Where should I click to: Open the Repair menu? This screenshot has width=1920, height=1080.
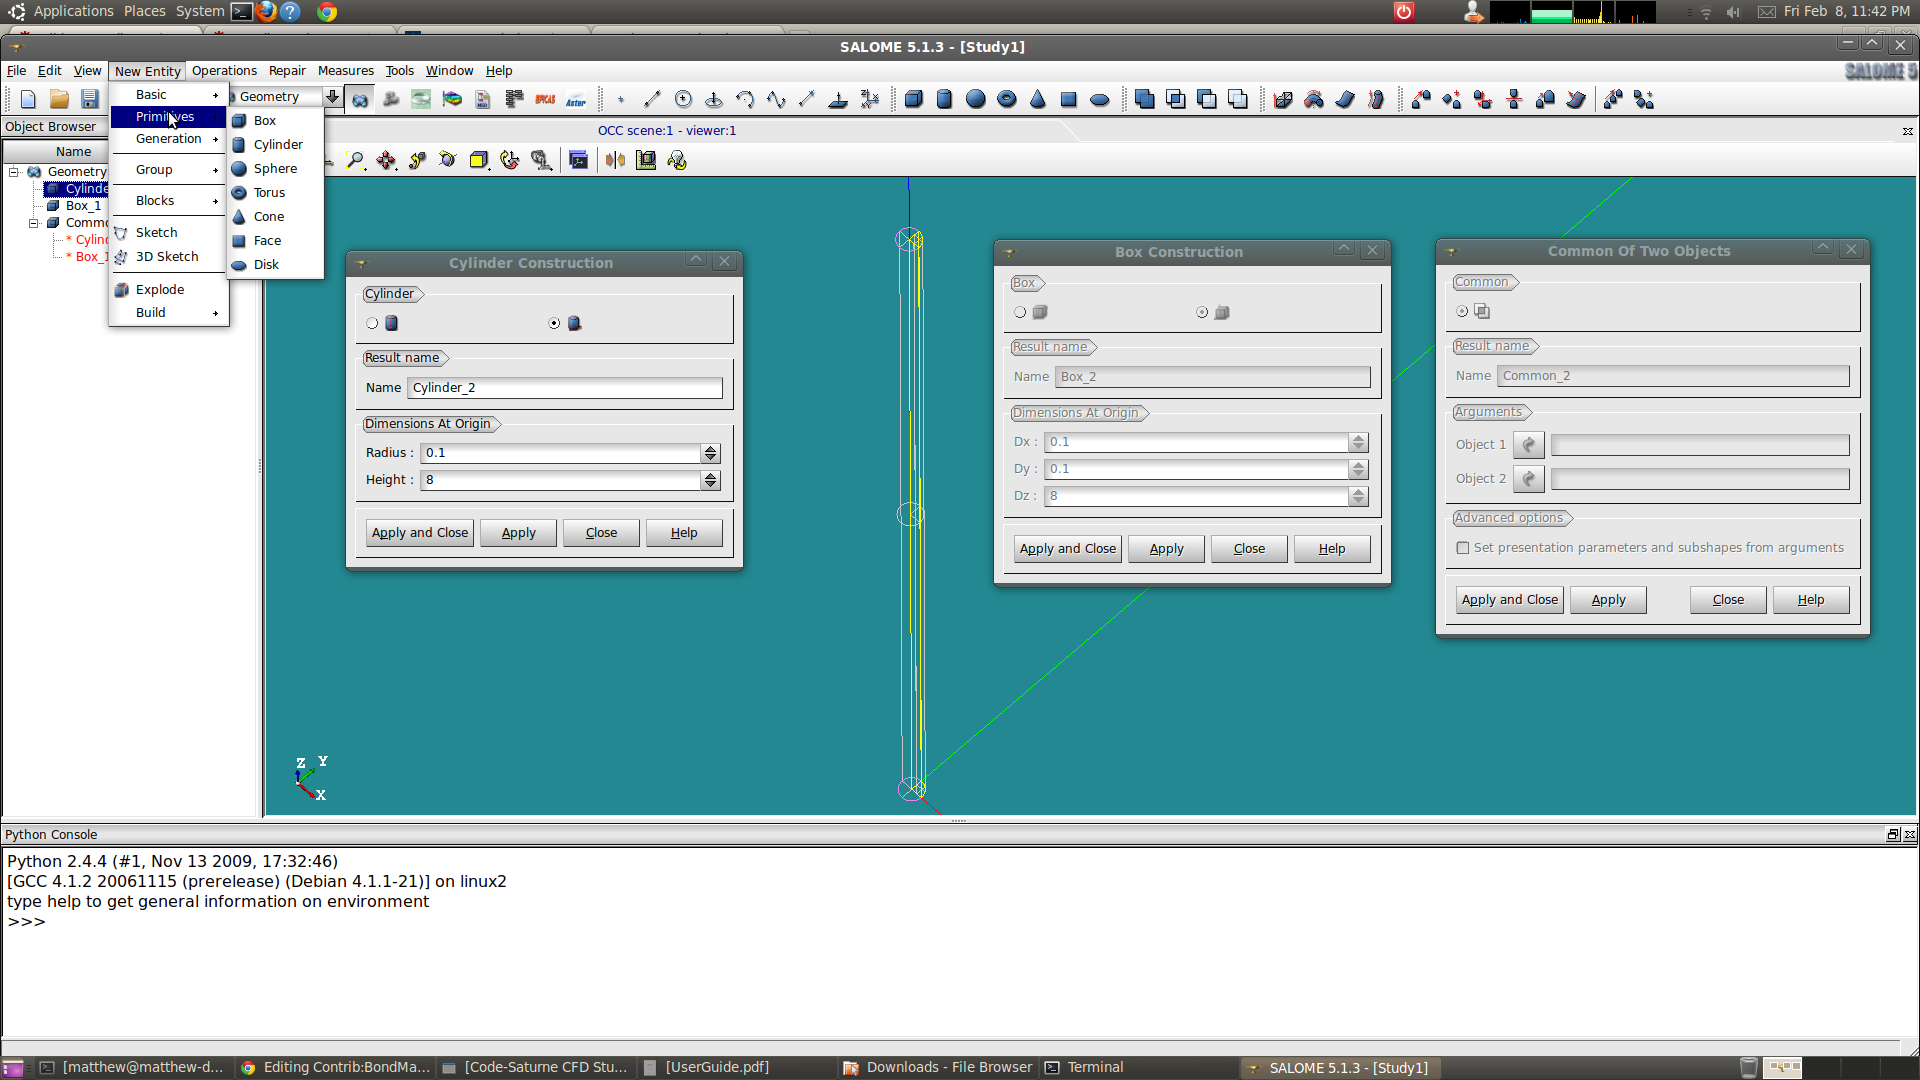[x=287, y=71]
